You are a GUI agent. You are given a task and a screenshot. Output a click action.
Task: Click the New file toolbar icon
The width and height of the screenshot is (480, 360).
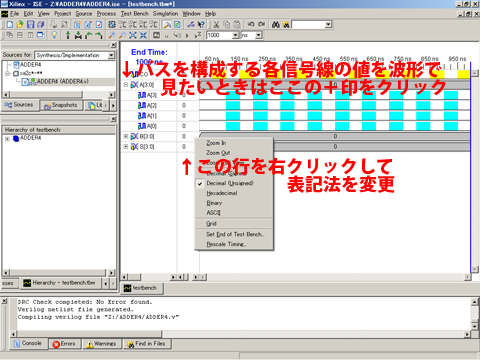click(x=10, y=24)
